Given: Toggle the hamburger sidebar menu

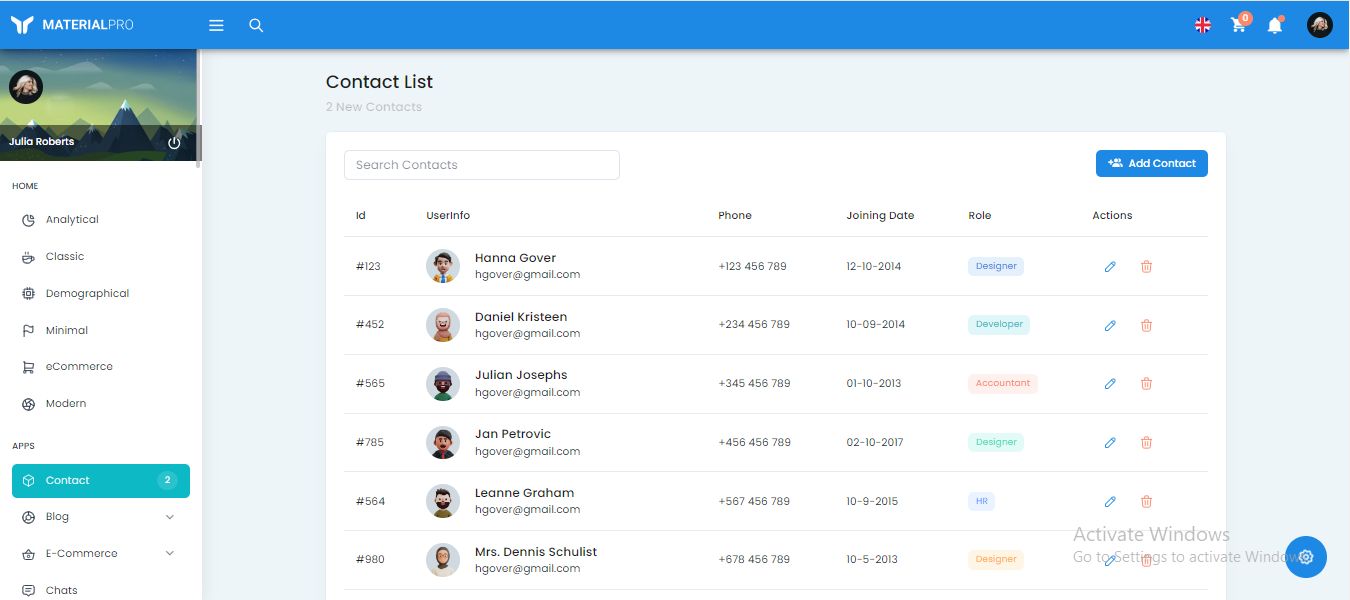Looking at the screenshot, I should tap(216, 25).
